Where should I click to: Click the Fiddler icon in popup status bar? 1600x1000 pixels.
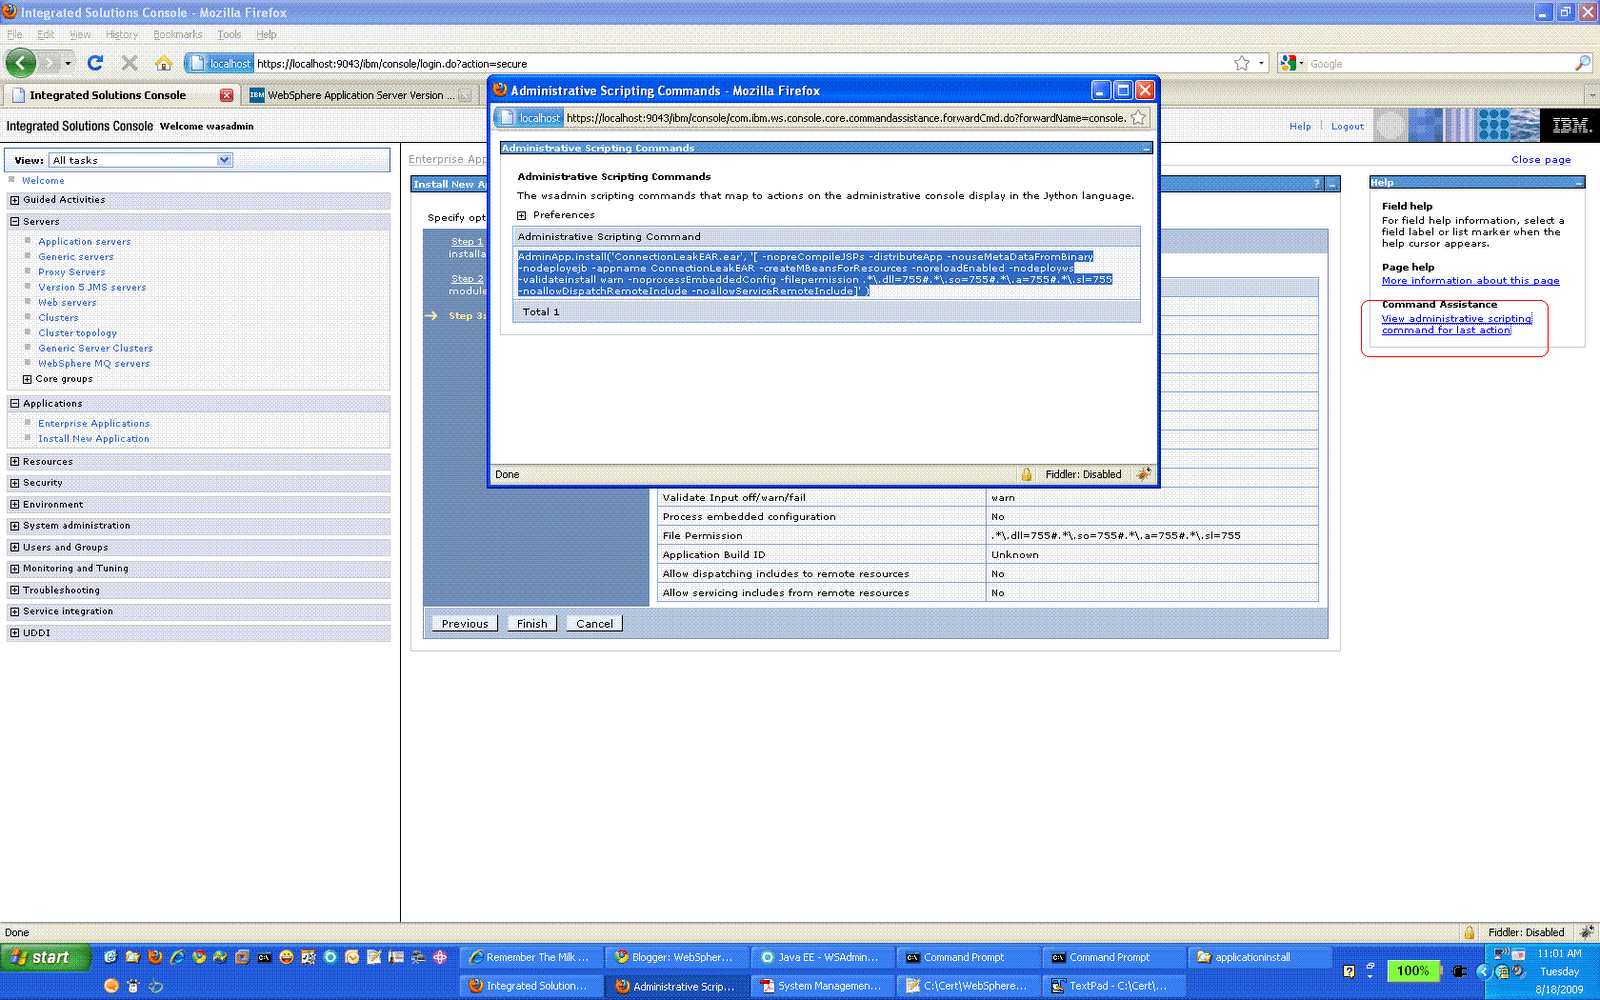[x=1143, y=474]
